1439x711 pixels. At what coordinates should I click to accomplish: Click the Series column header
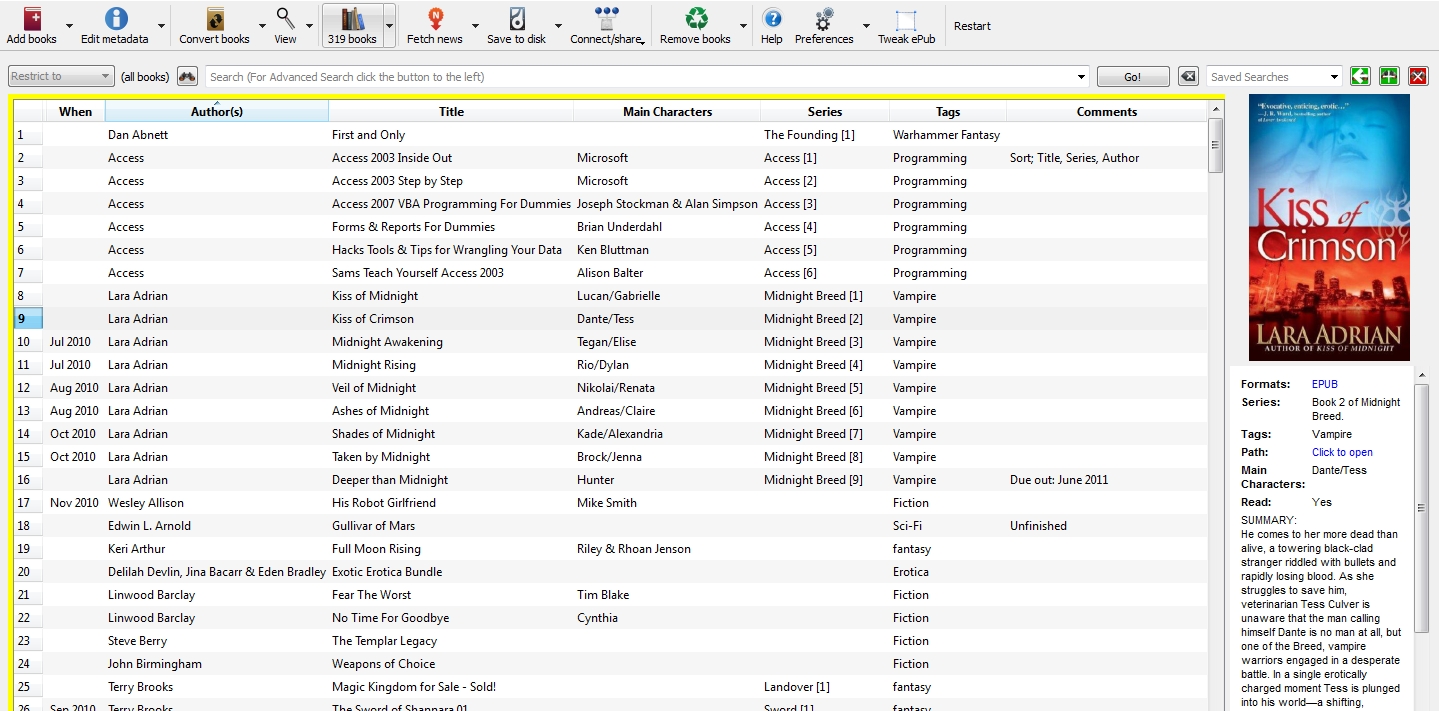(x=824, y=112)
